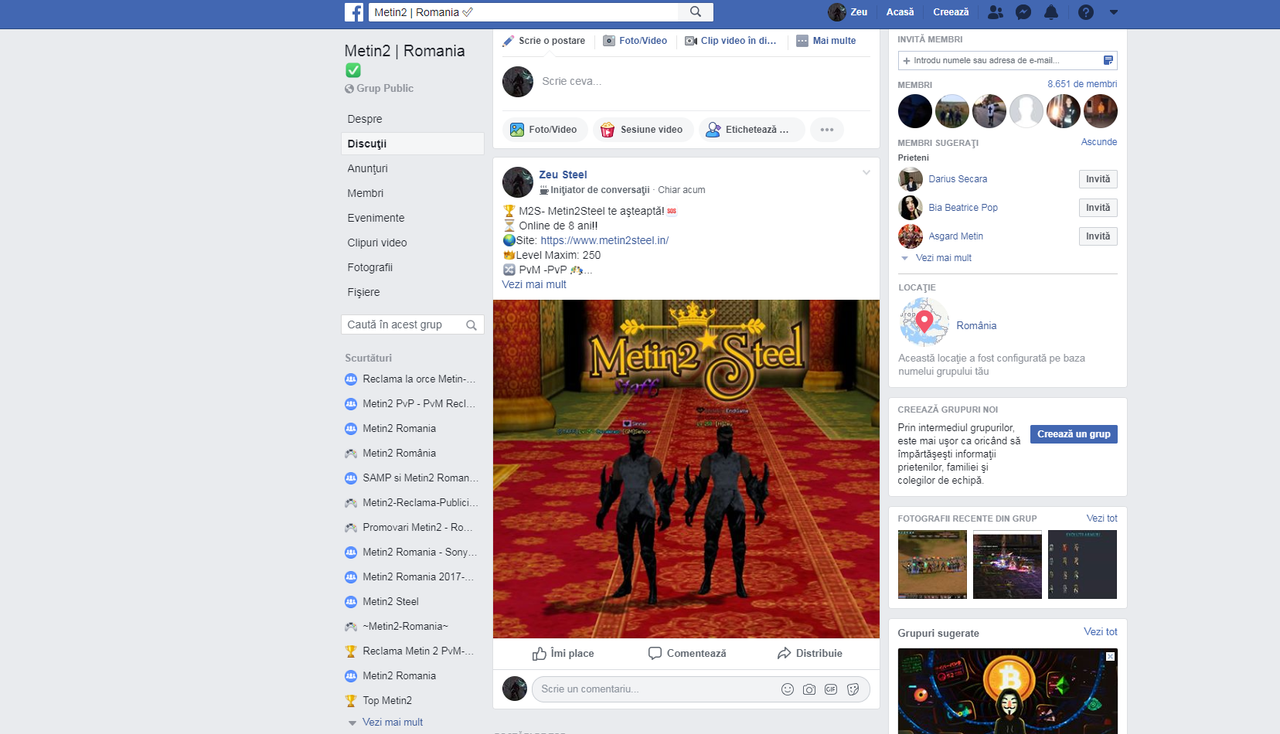Click Comentează on the post
The height and width of the screenshot is (734, 1280).
click(687, 653)
